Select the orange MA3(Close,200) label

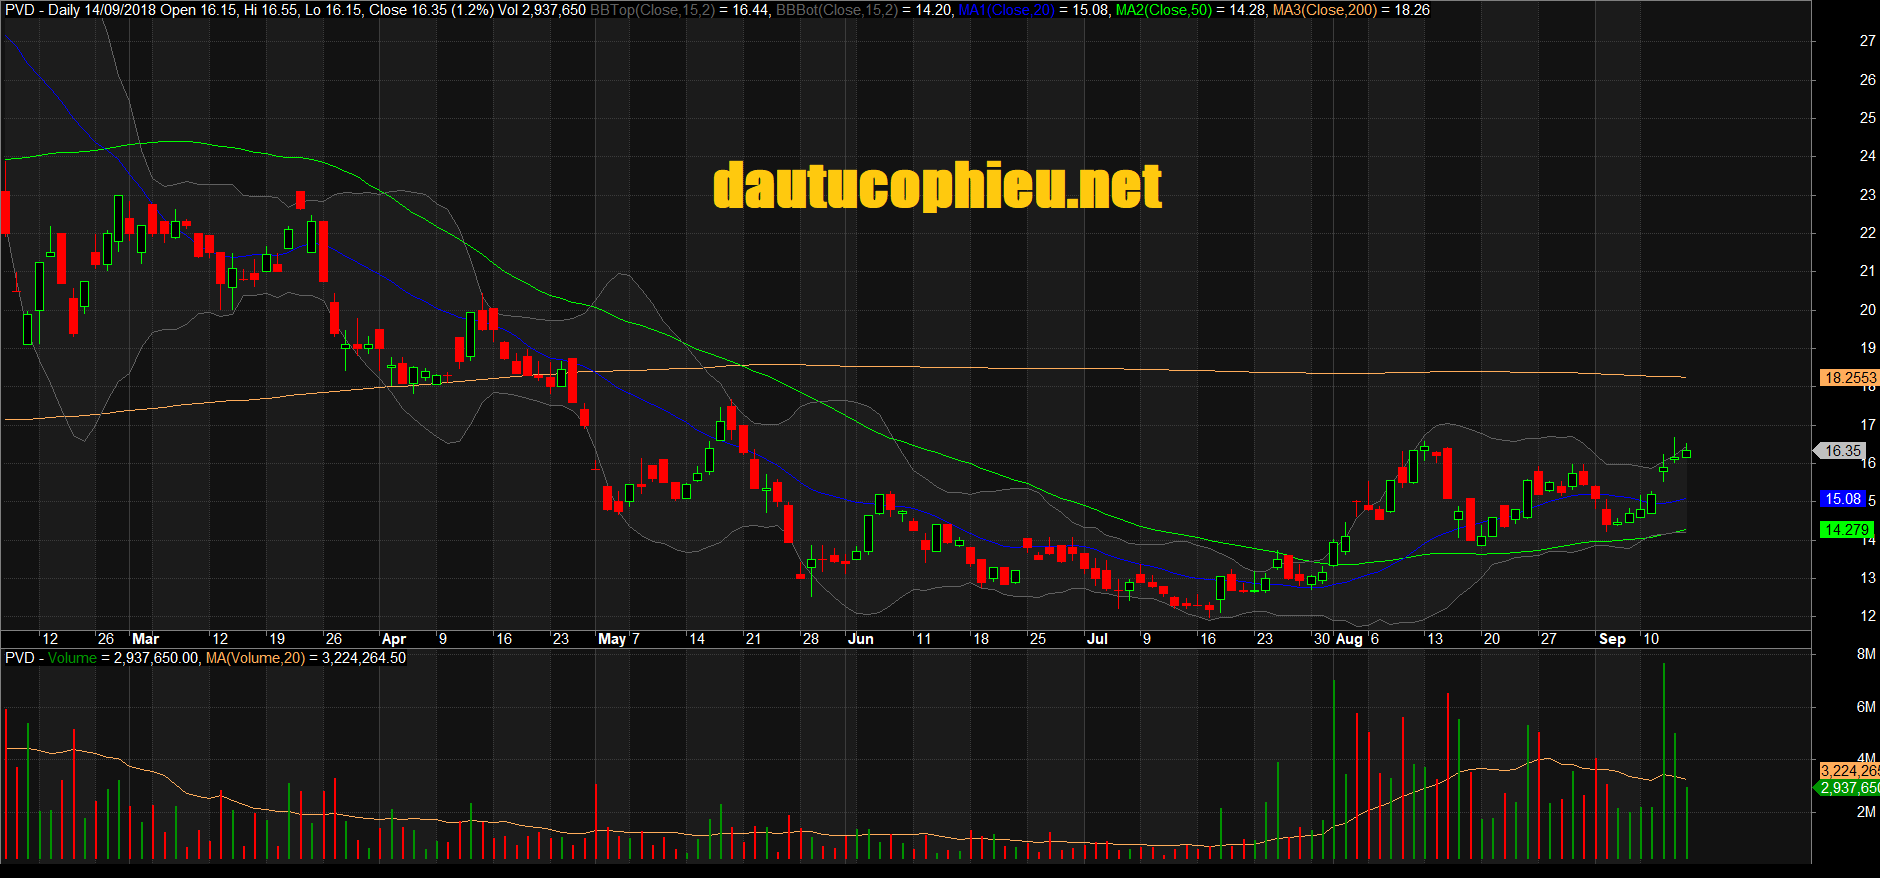point(1324,10)
